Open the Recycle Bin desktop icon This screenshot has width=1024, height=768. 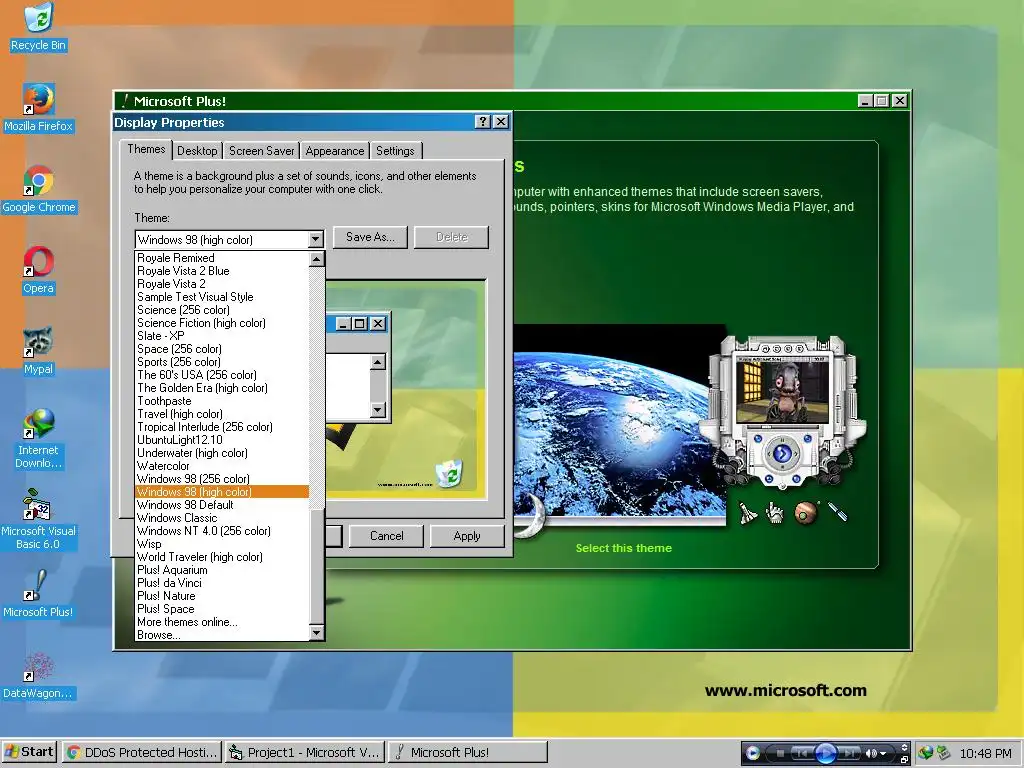38,27
